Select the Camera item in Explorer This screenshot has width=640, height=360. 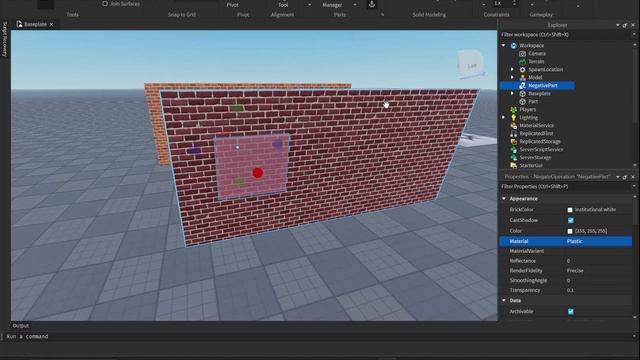pos(537,53)
